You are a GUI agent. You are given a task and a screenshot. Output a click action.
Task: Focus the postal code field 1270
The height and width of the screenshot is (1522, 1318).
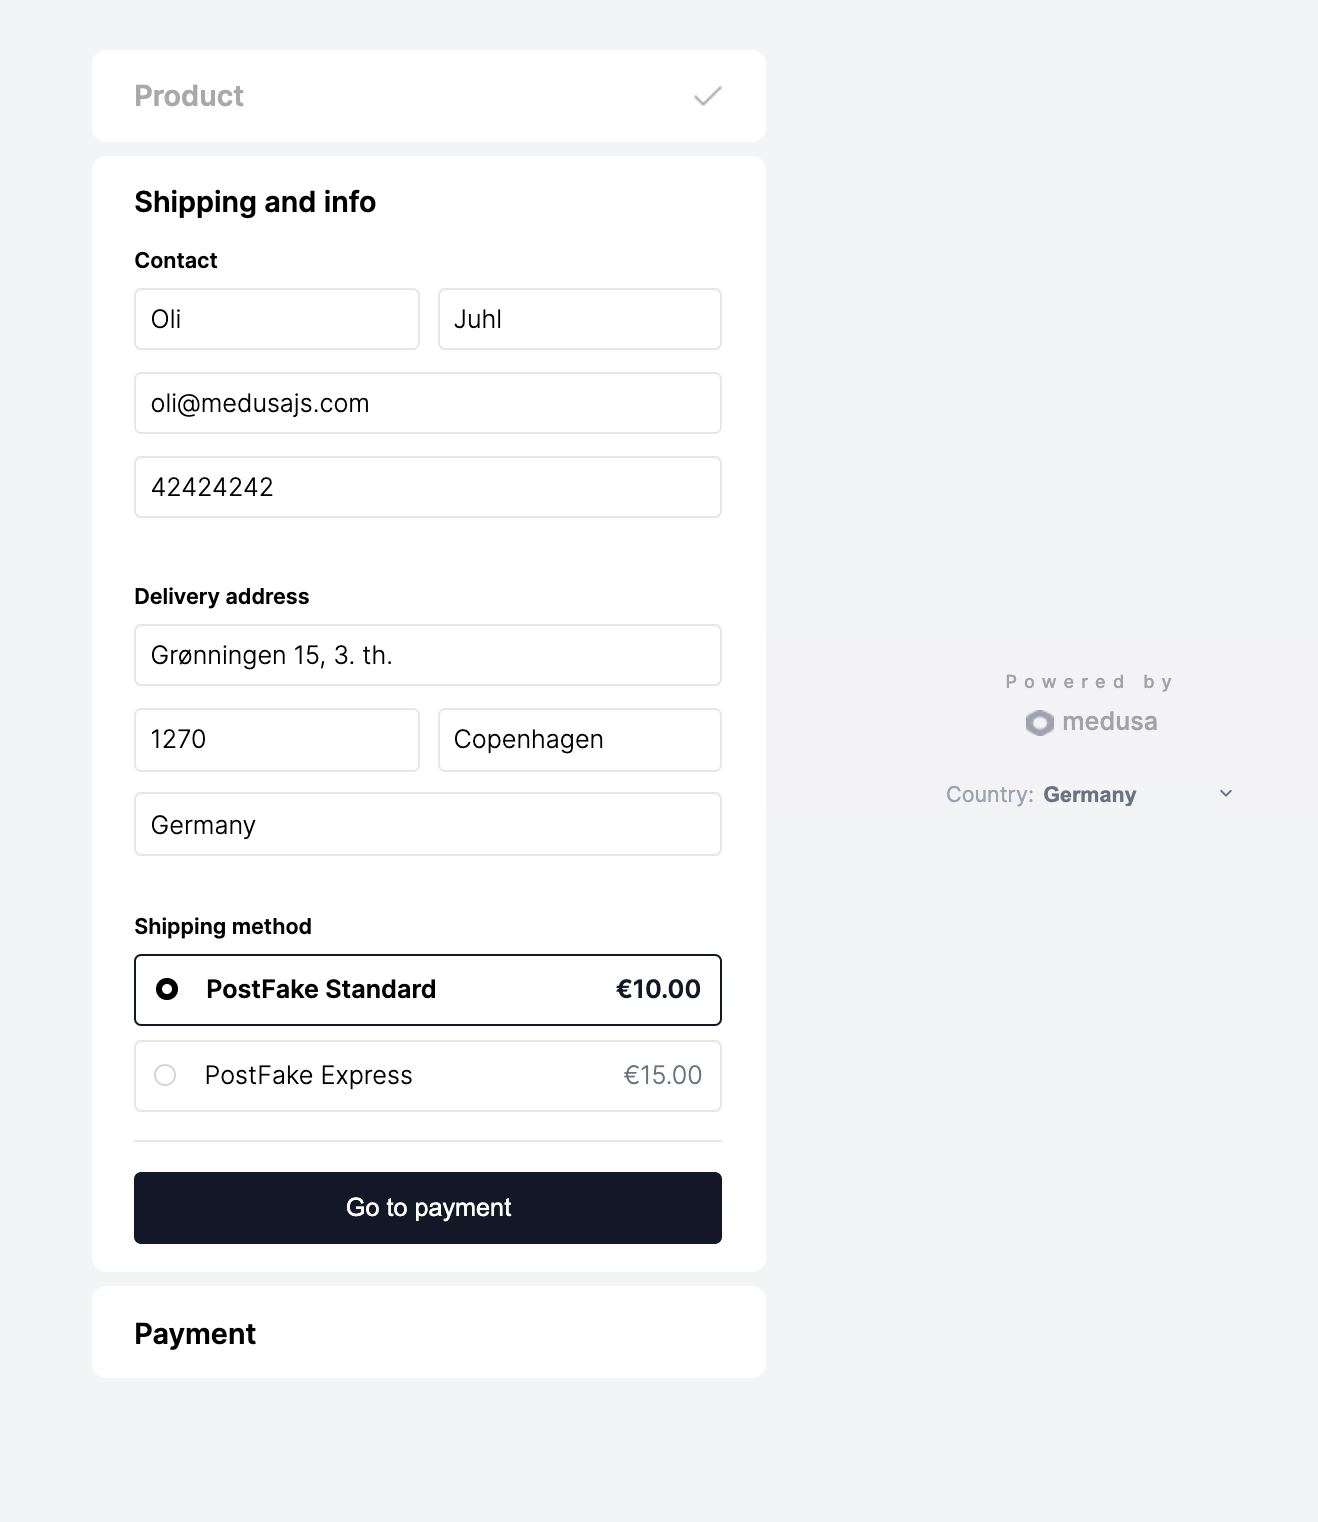coord(277,740)
